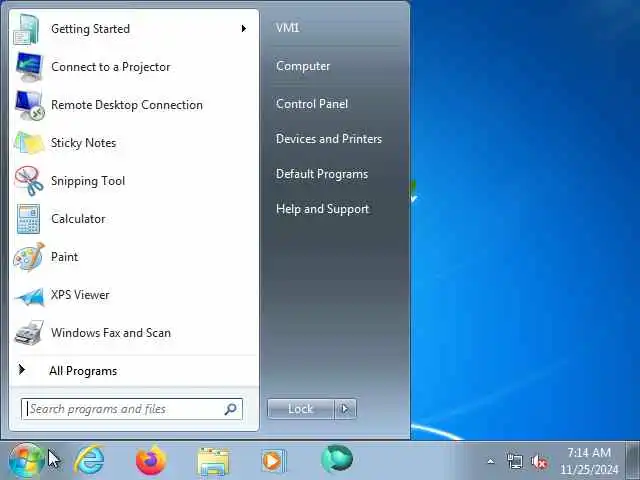Click the clock showing 7:14 AM
Viewport: 640px width, 480px height.
pos(589,453)
